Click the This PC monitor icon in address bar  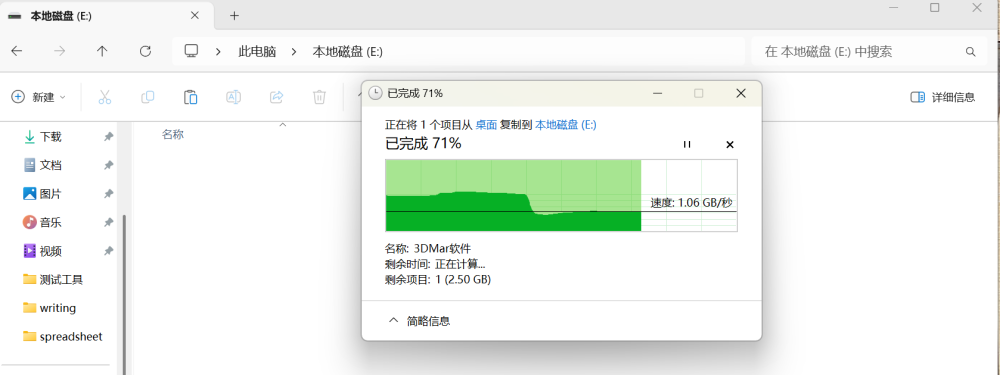[191, 51]
